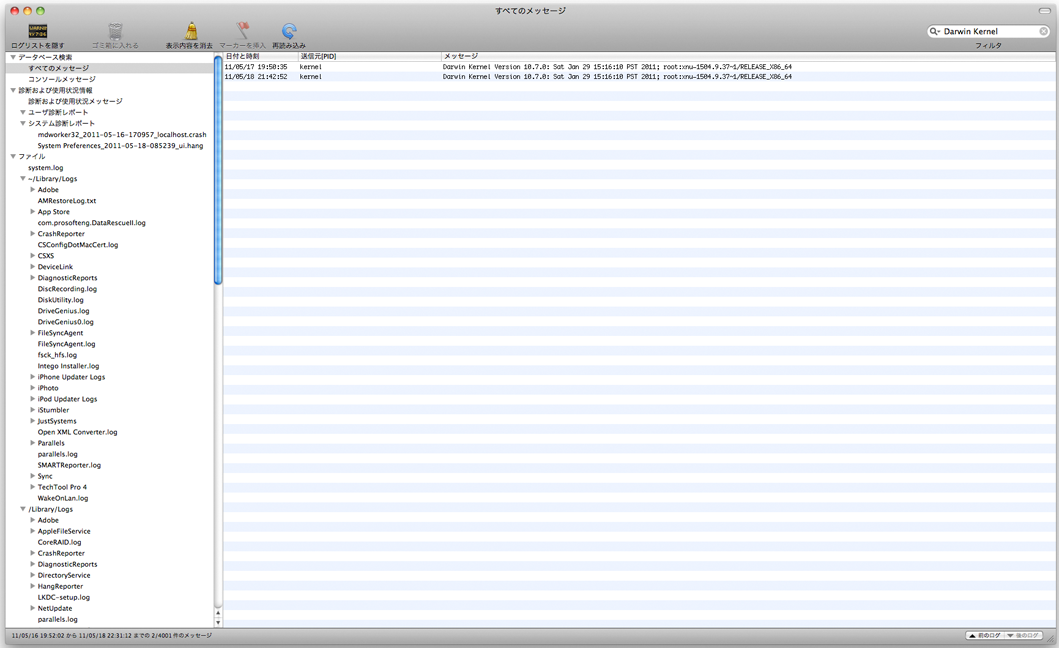Select Open XML Converter.log
This screenshot has height=648, width=1059.
pyautogui.click(x=77, y=432)
